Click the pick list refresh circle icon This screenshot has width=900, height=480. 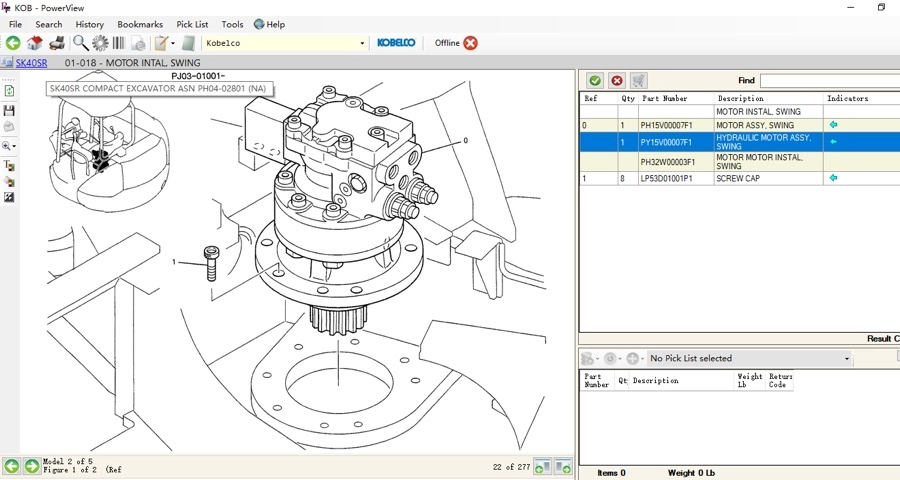[x=610, y=358]
